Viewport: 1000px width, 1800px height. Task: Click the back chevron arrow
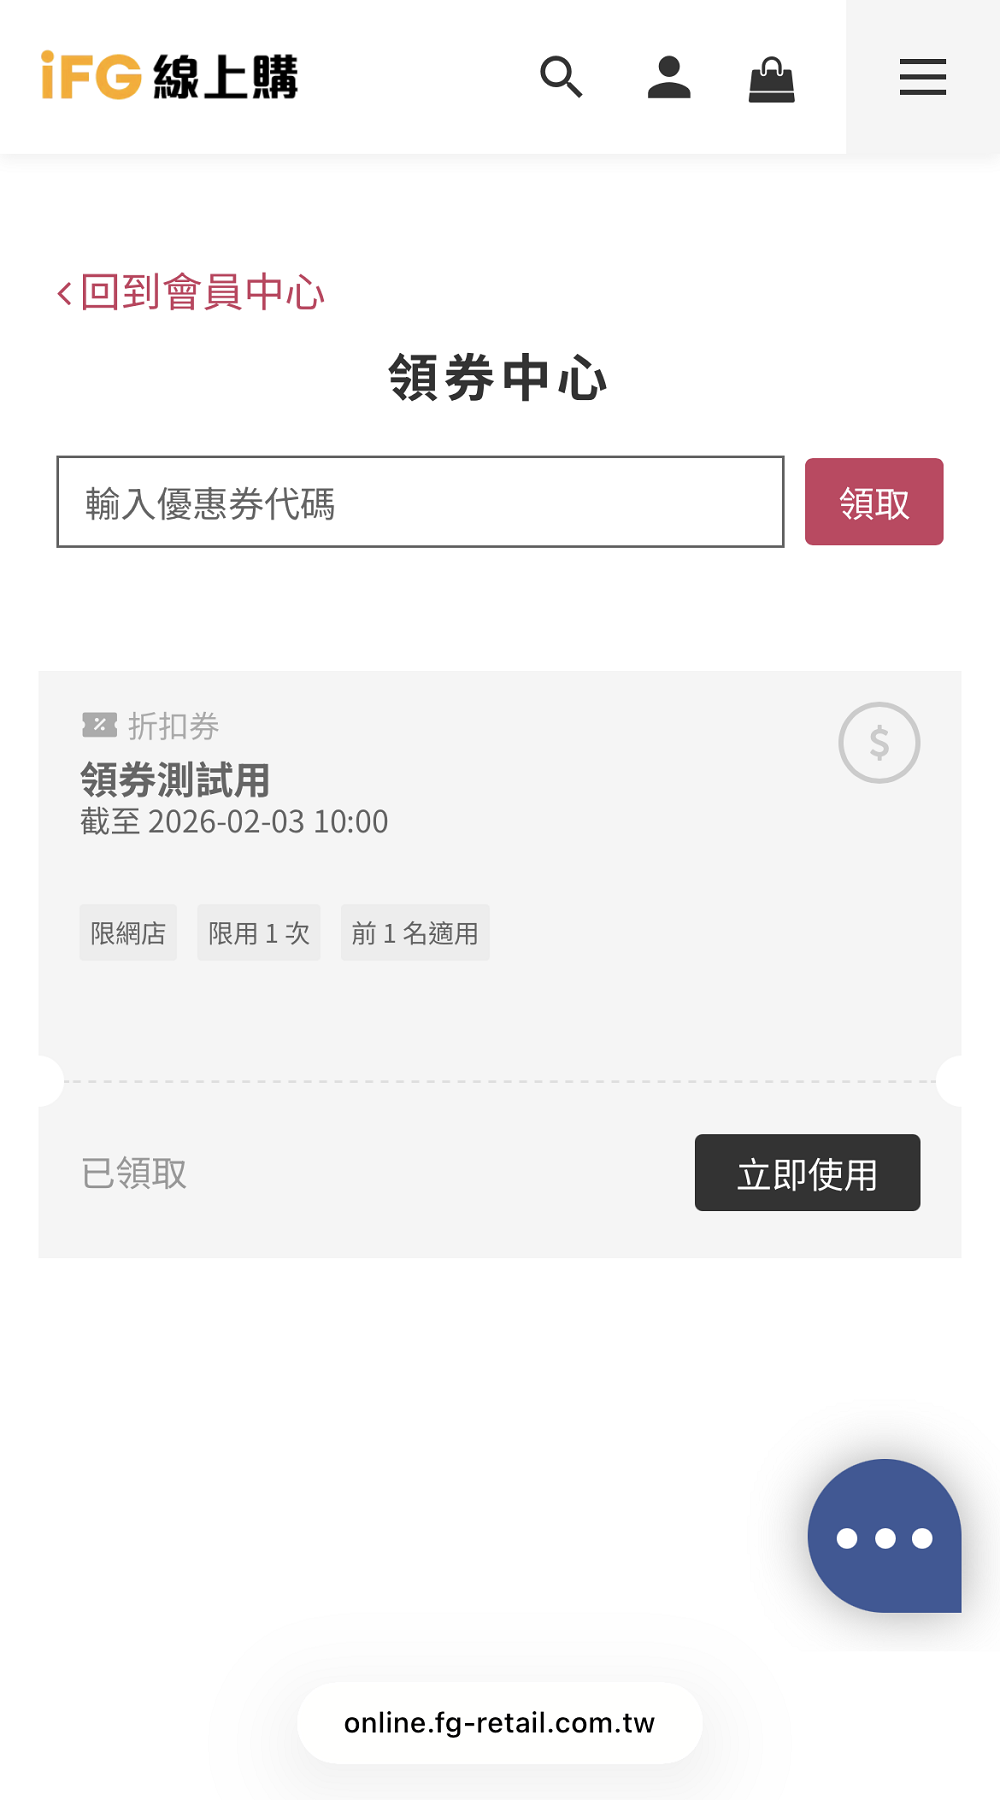(65, 294)
